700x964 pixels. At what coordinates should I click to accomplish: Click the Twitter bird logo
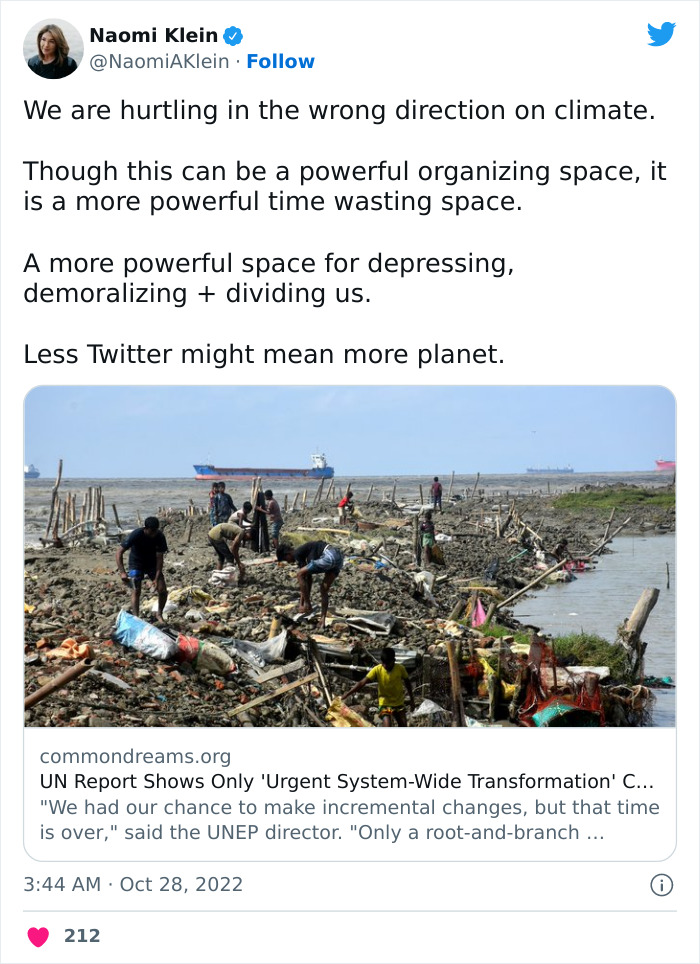click(x=662, y=33)
